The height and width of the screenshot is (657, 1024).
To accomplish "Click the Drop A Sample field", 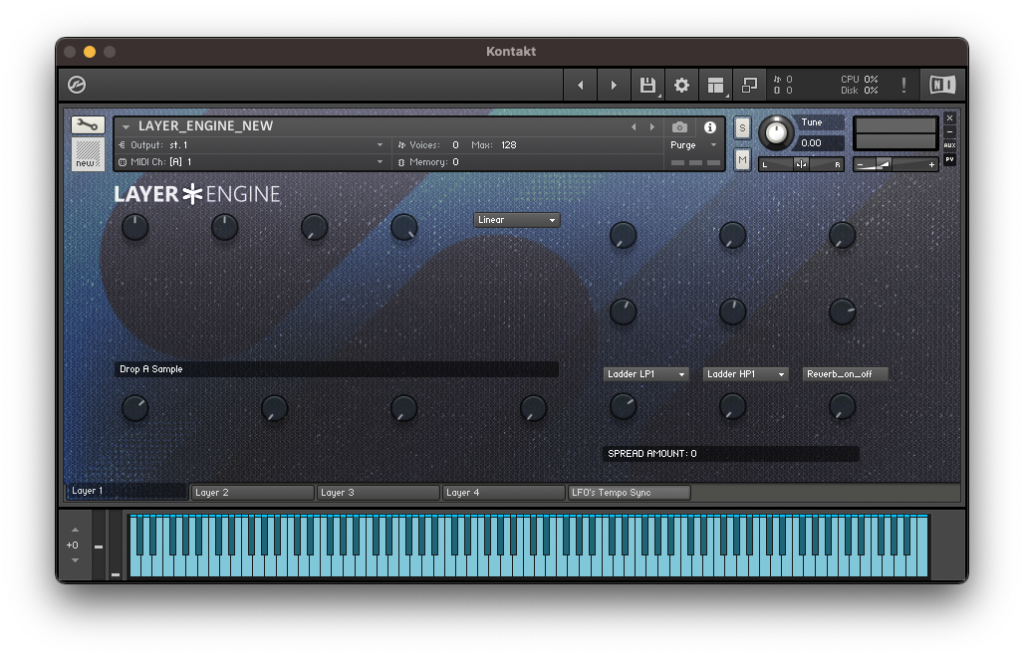I will coord(336,369).
